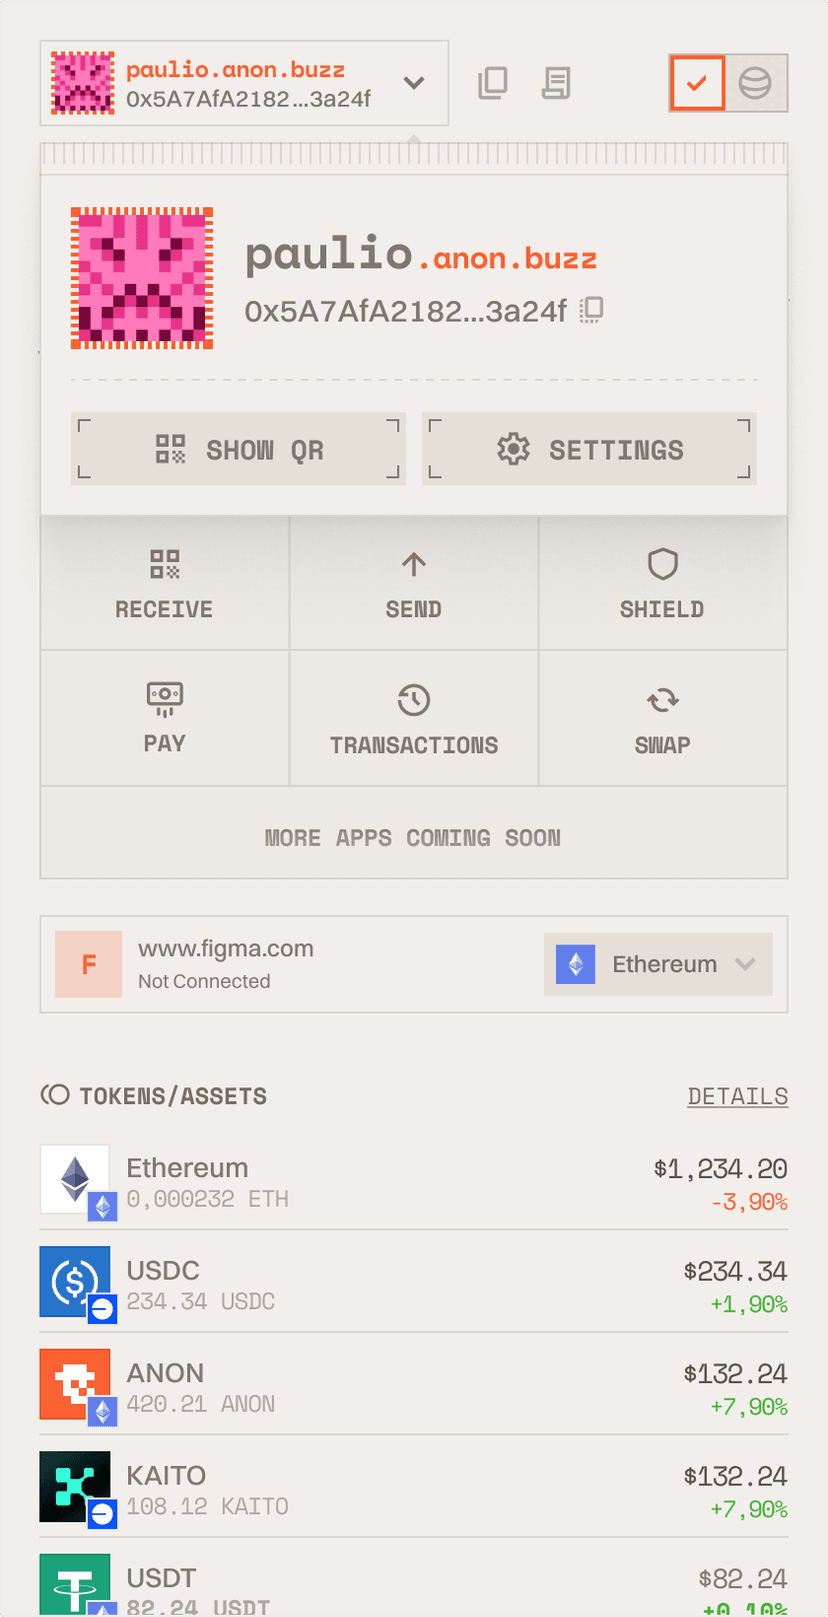Select the orange checkmark toggle option
Screen dimensions: 828x1617
tap(697, 83)
